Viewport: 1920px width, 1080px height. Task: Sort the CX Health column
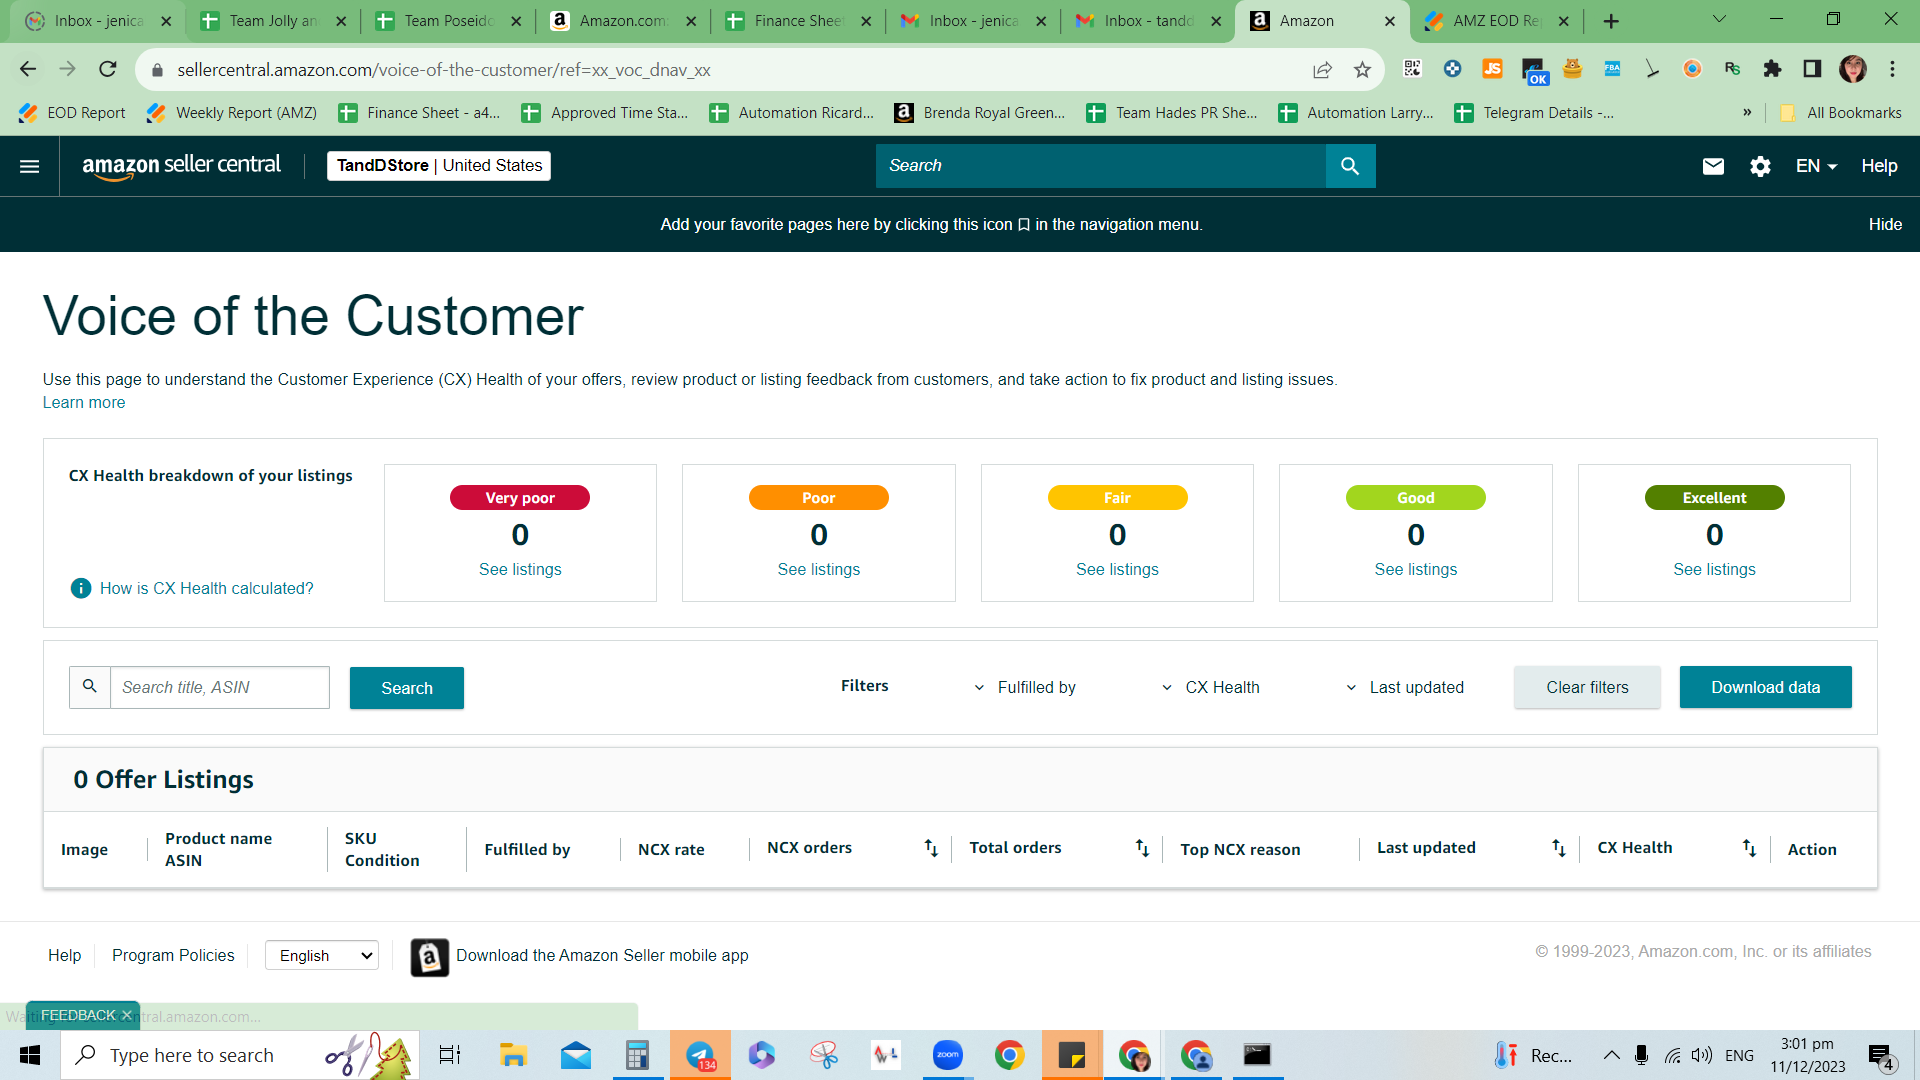(x=1749, y=848)
